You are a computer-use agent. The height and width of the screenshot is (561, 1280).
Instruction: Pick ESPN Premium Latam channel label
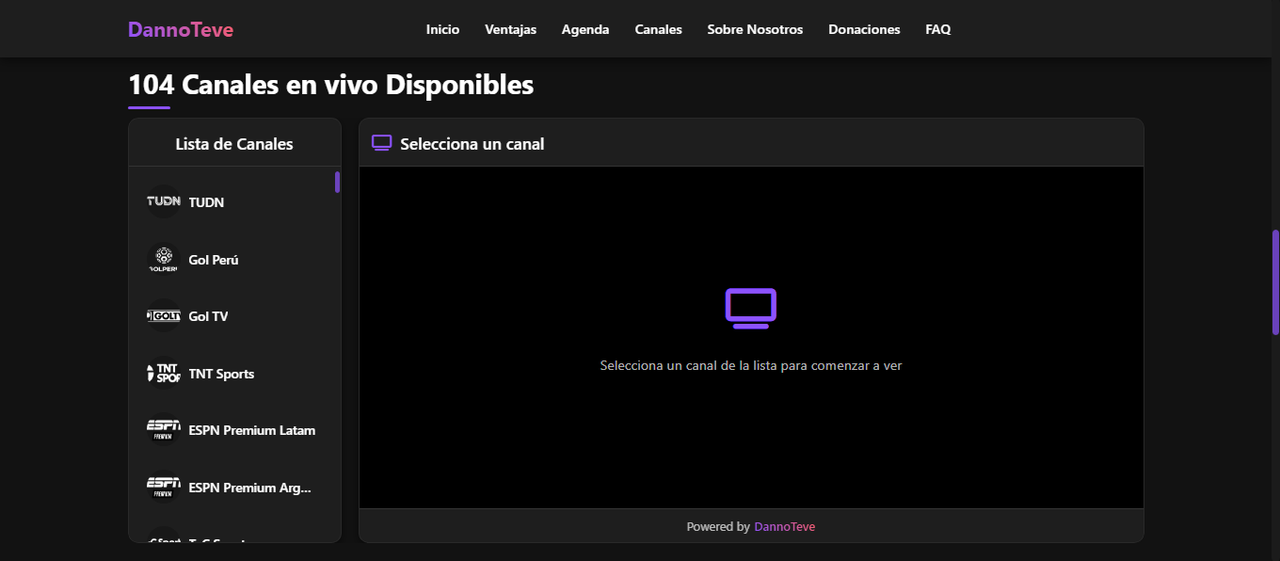(x=252, y=430)
